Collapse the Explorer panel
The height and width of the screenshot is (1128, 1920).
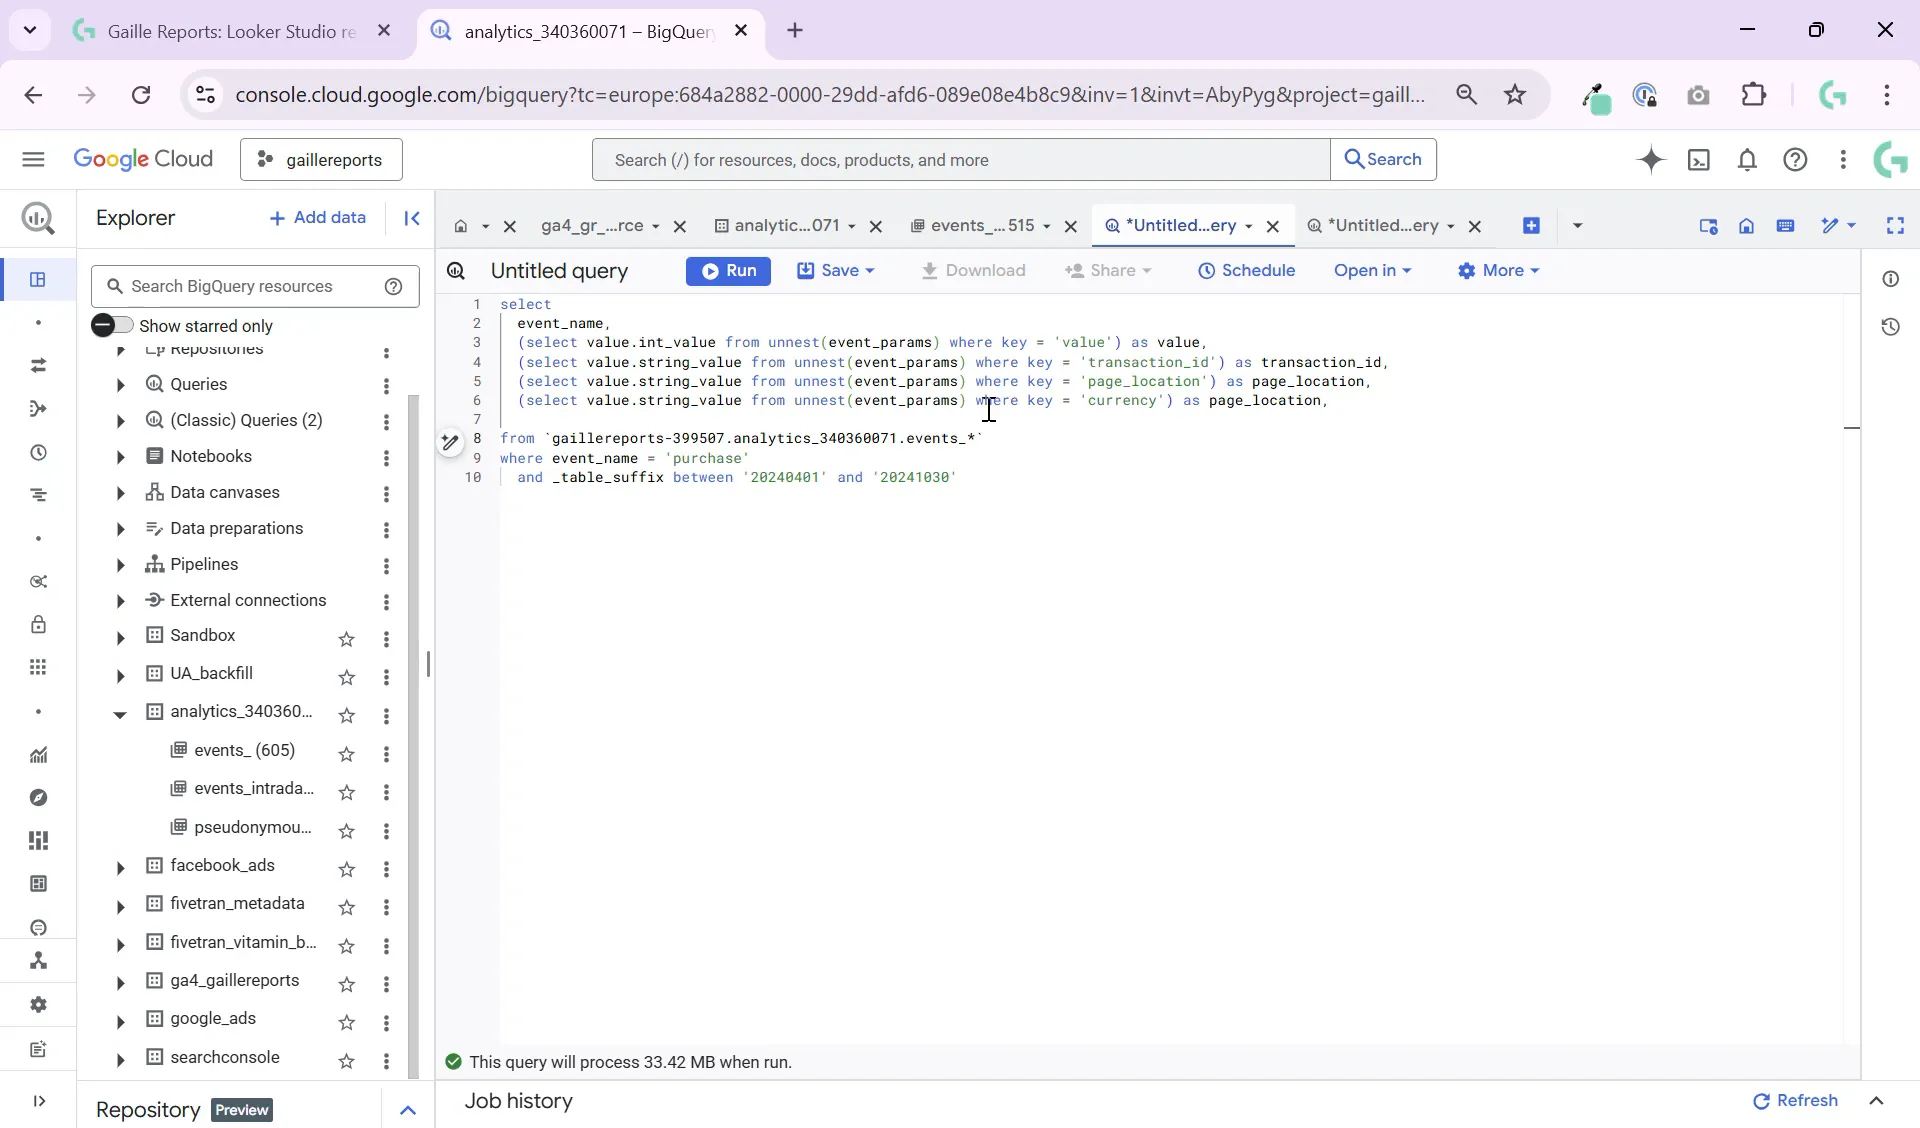[411, 218]
